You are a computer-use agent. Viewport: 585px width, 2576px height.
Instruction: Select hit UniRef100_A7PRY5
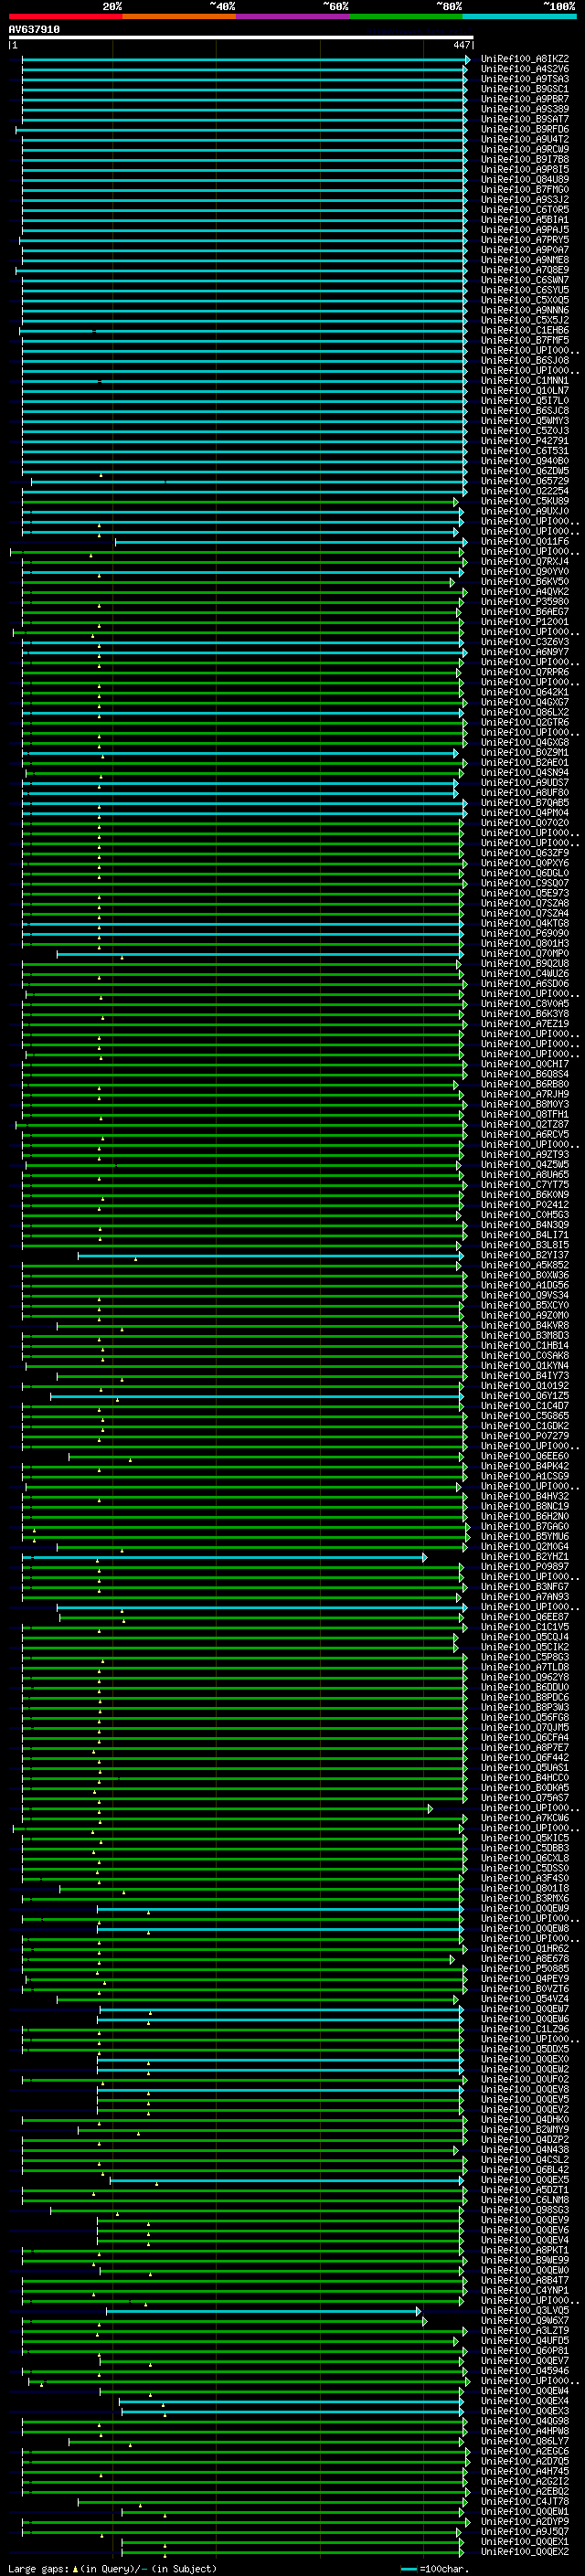coord(525,240)
